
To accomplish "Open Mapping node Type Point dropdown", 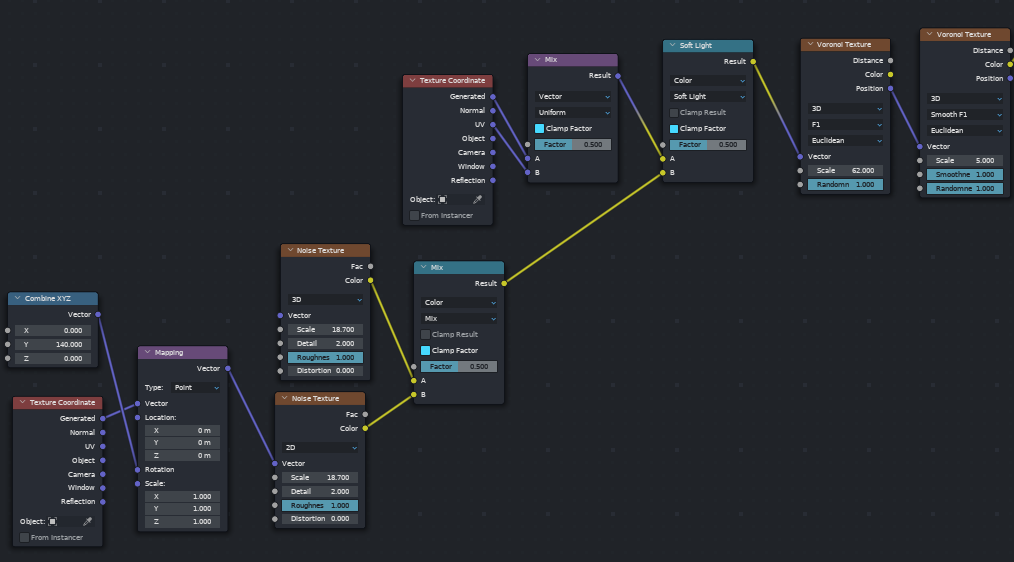I will (x=197, y=387).
